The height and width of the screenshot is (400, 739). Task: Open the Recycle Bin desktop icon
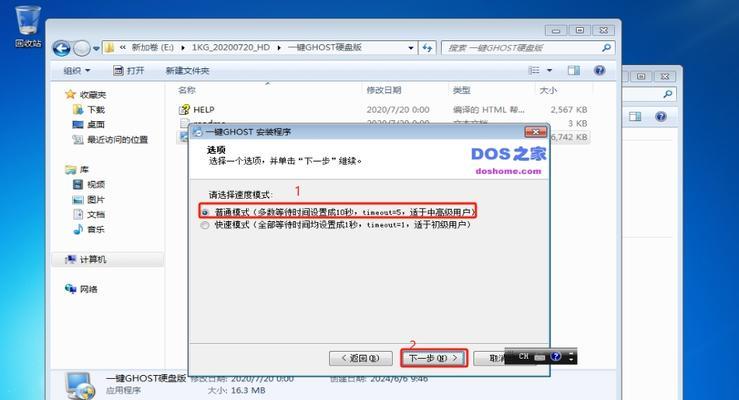(27, 26)
